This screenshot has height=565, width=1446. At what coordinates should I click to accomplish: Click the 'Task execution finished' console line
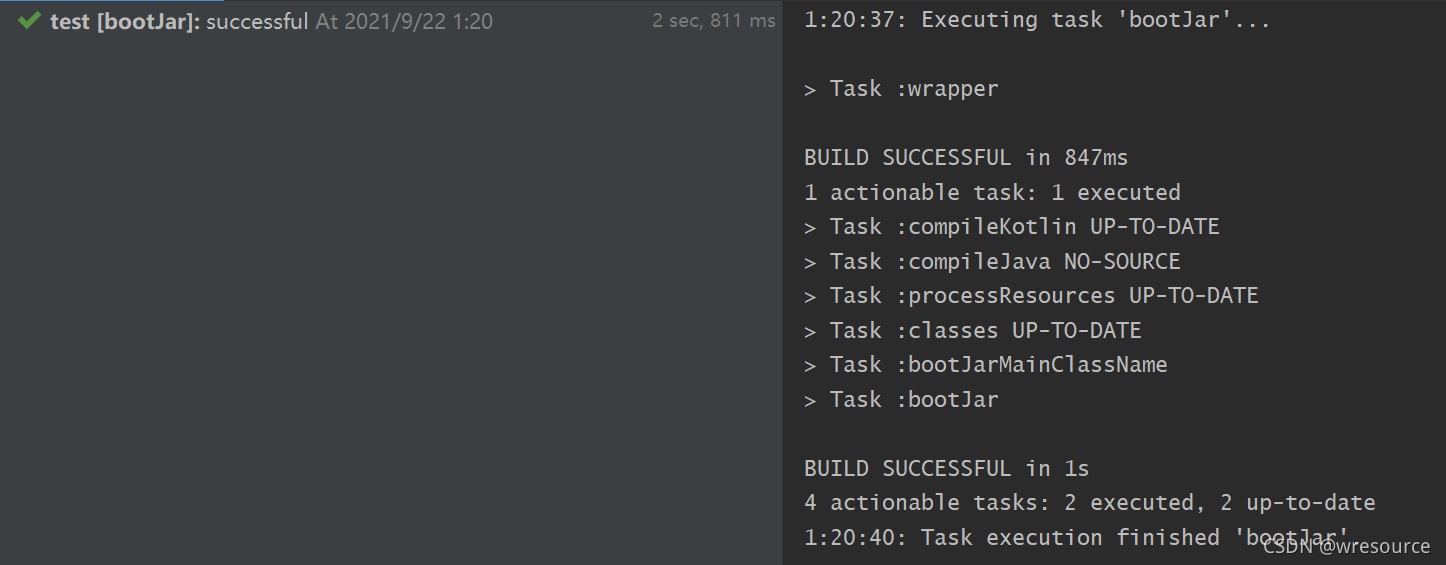coord(1030,538)
